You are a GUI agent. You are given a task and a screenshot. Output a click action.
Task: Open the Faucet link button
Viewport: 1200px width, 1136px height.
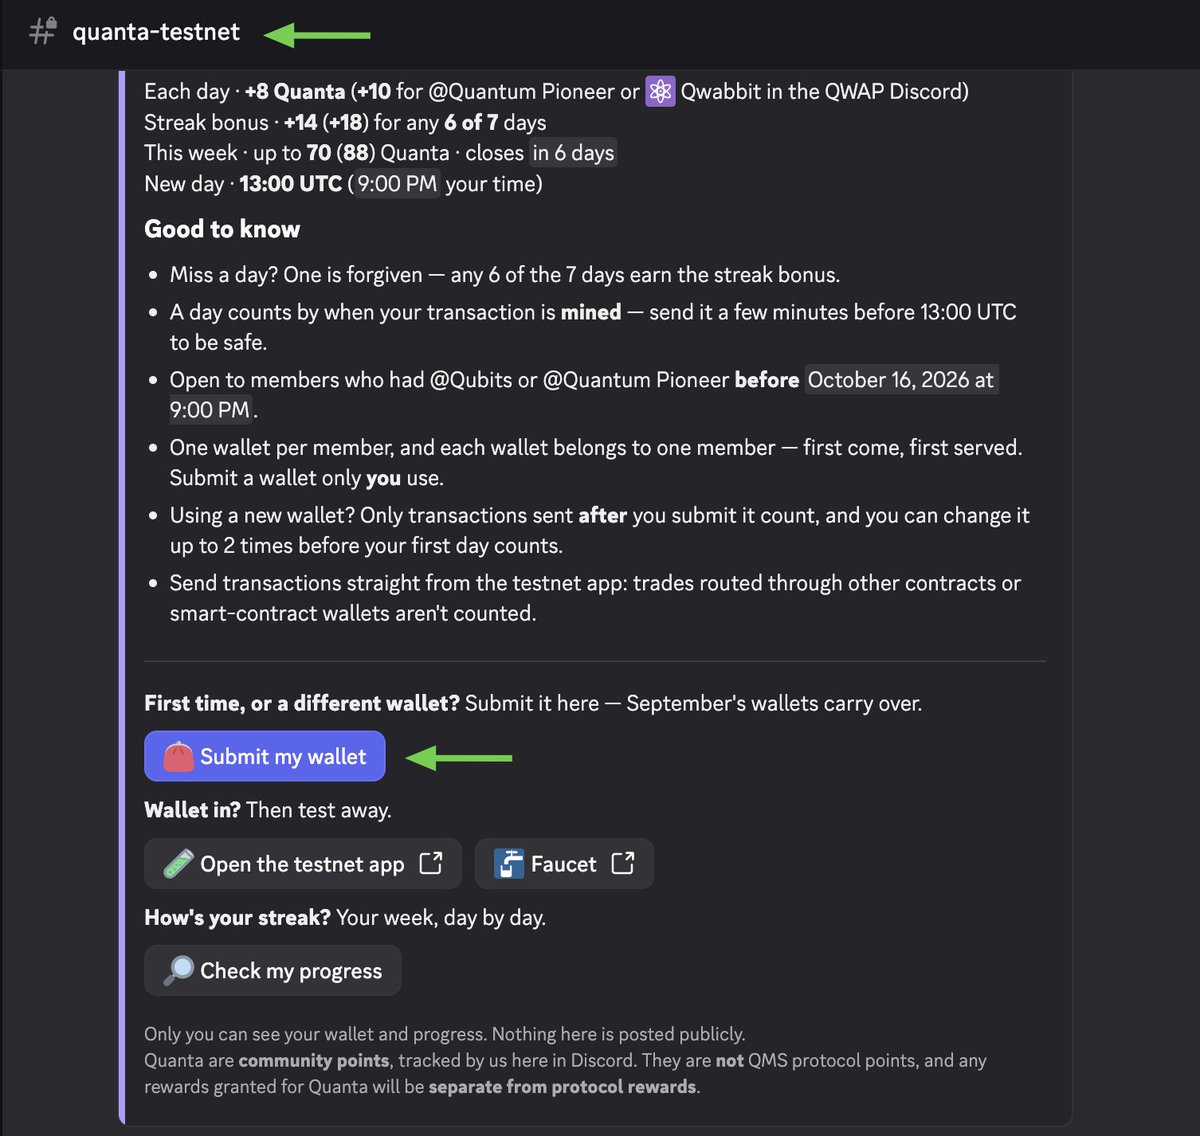point(564,864)
